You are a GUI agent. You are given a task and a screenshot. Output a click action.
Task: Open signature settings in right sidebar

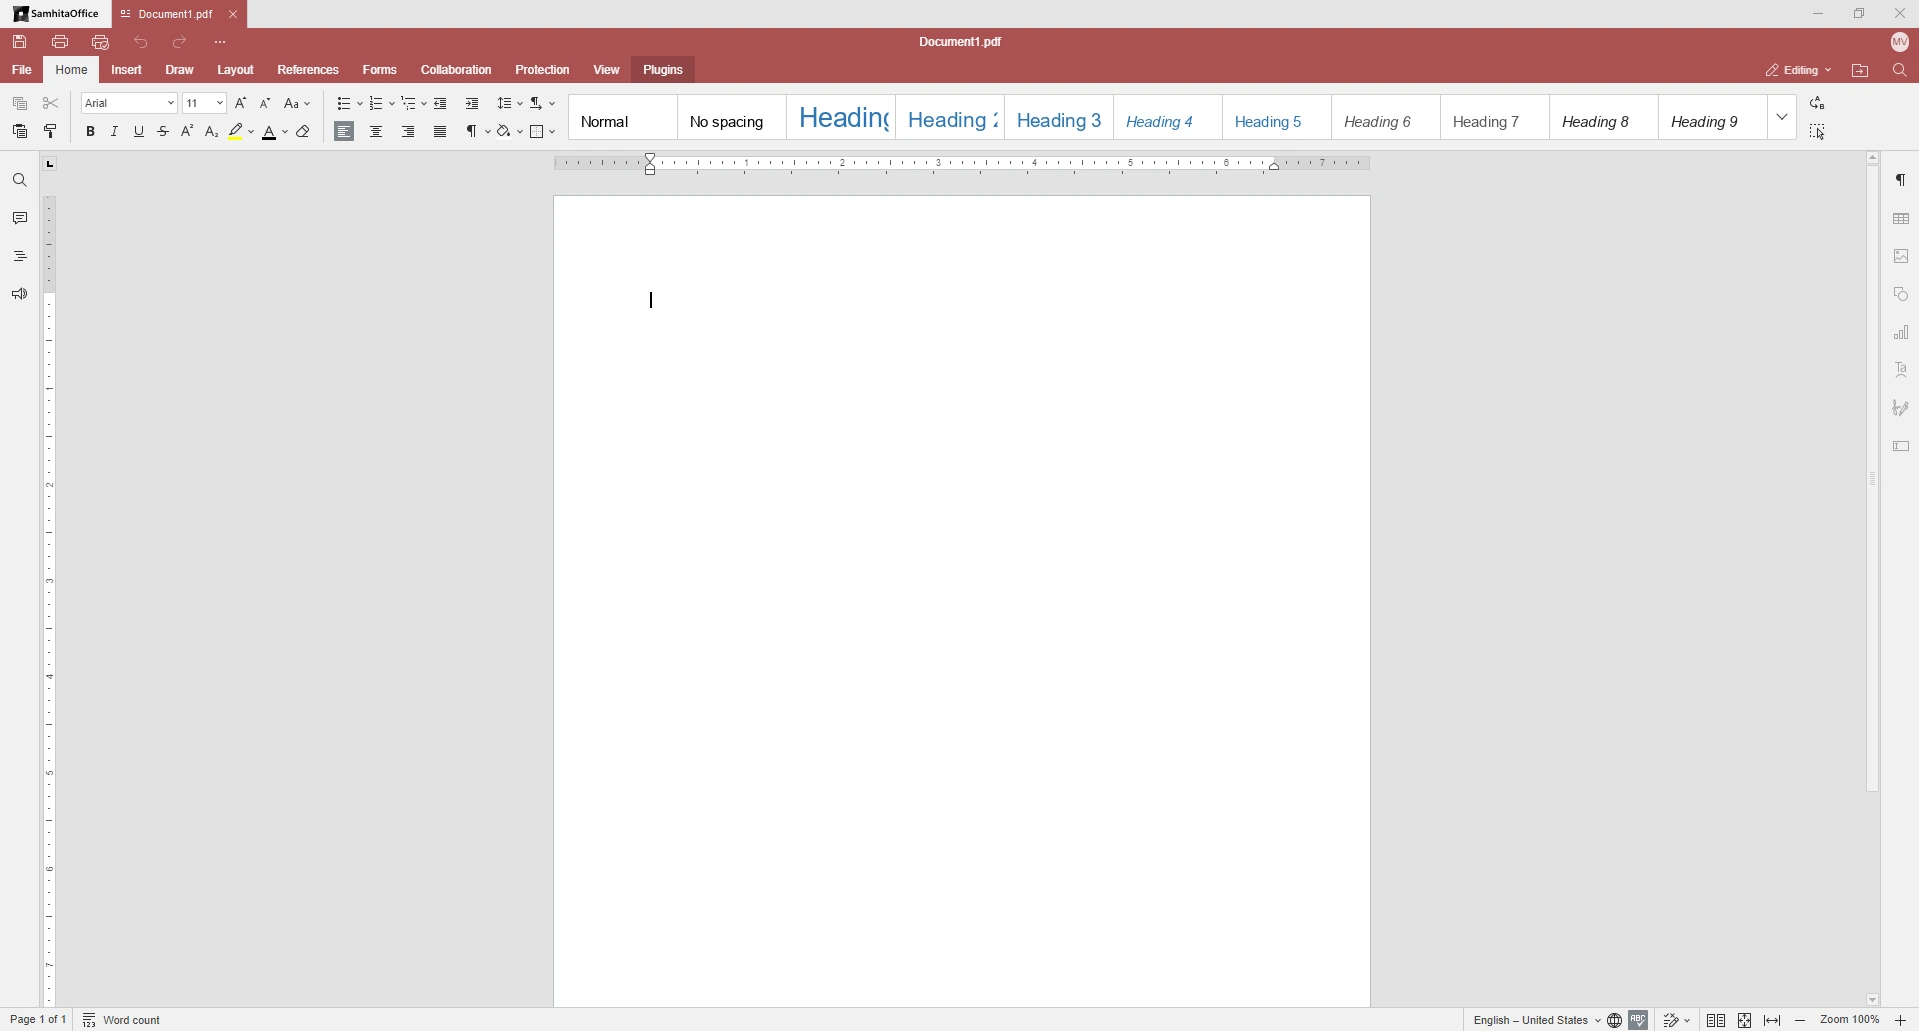tap(1902, 408)
